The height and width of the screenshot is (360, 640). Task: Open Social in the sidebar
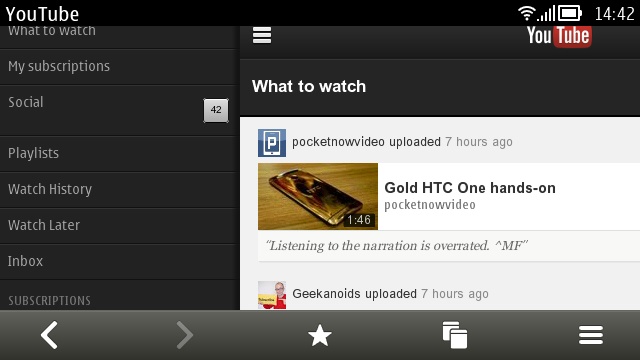click(119, 111)
